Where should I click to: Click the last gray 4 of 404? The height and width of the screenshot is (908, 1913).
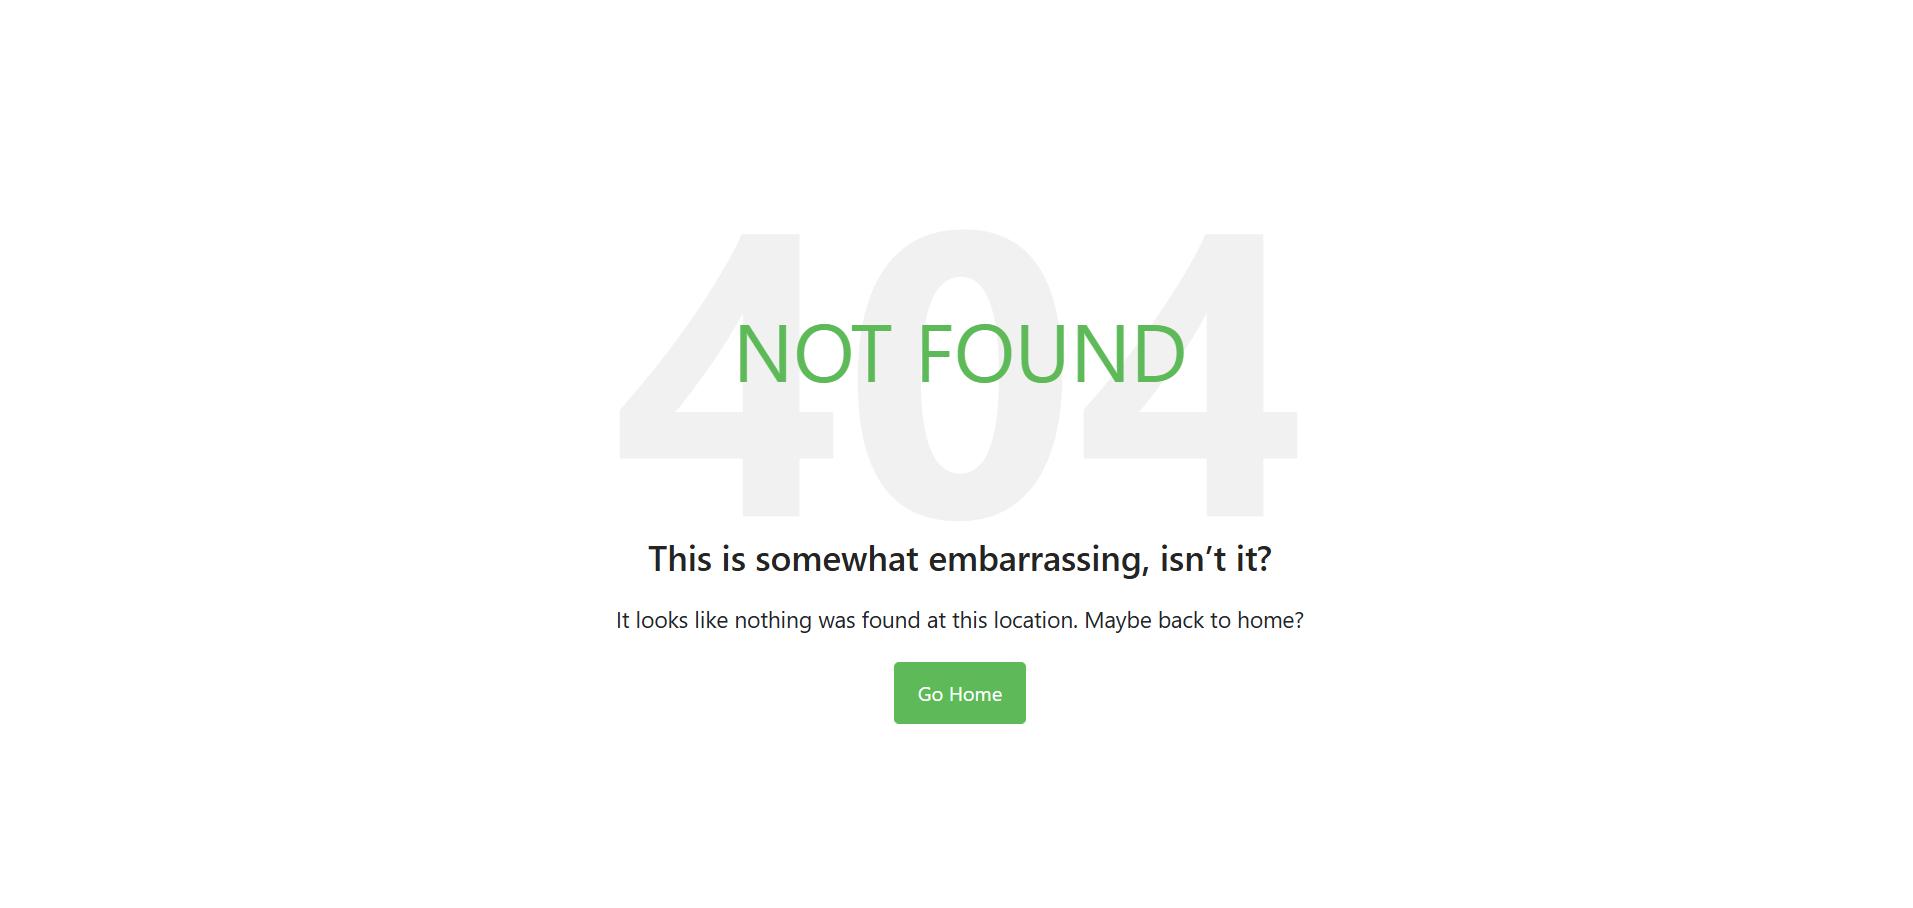tap(1190, 375)
